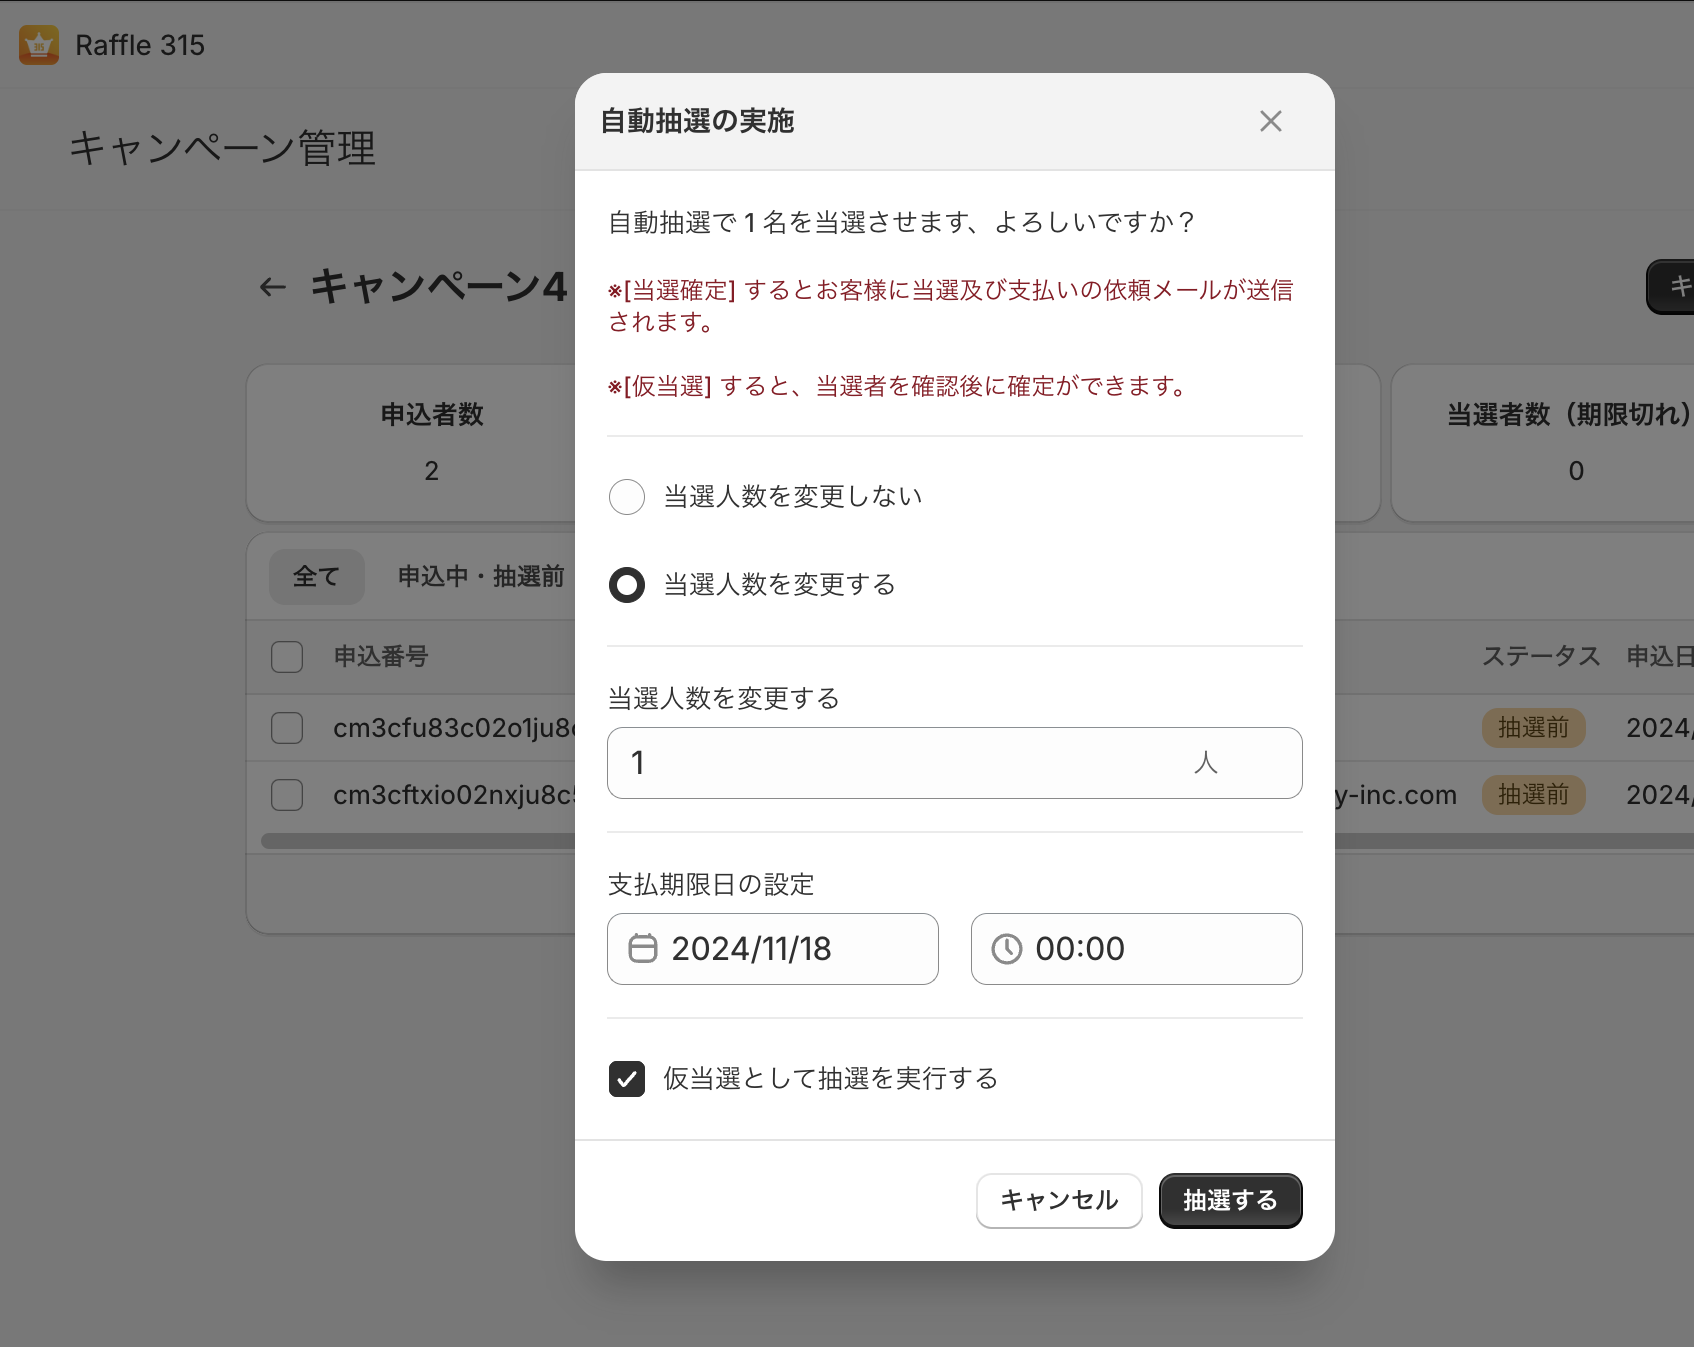Click the キャンペーン管理 page heading

(222, 149)
